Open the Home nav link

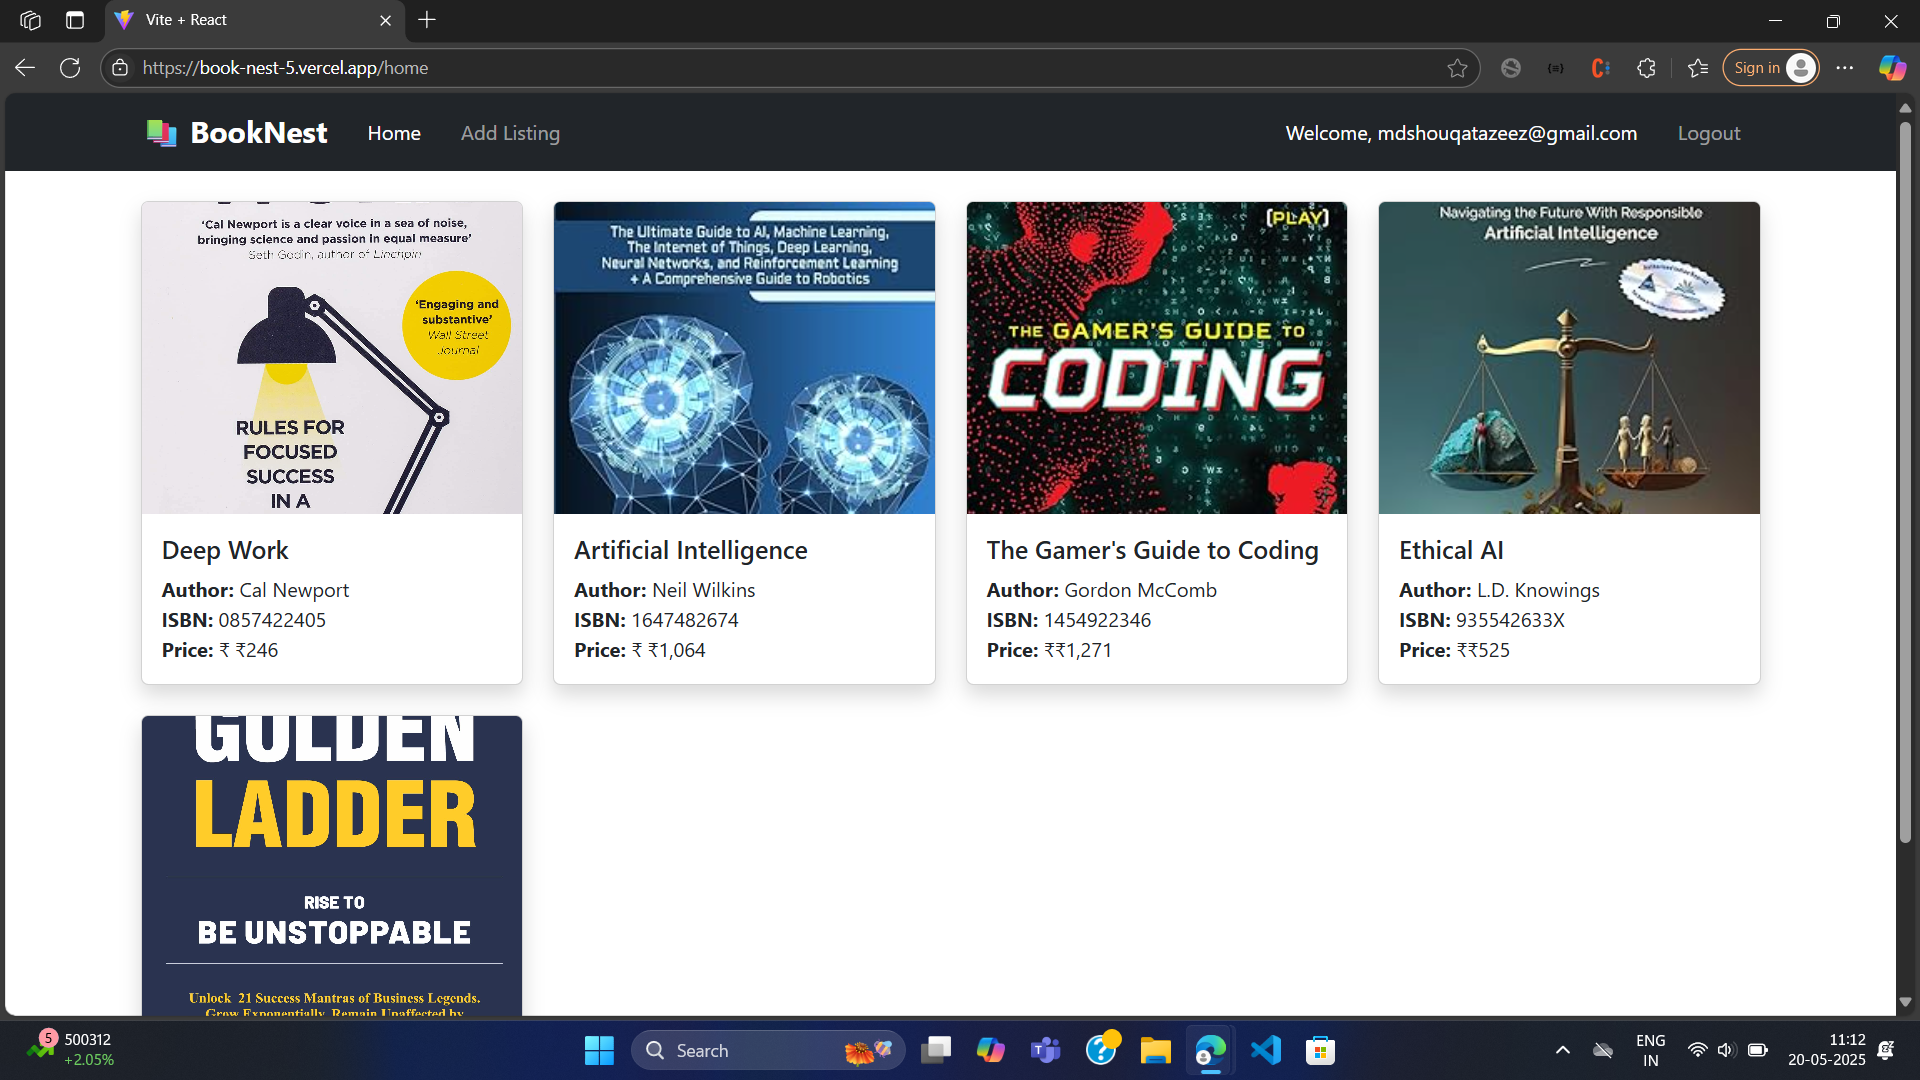(x=394, y=133)
